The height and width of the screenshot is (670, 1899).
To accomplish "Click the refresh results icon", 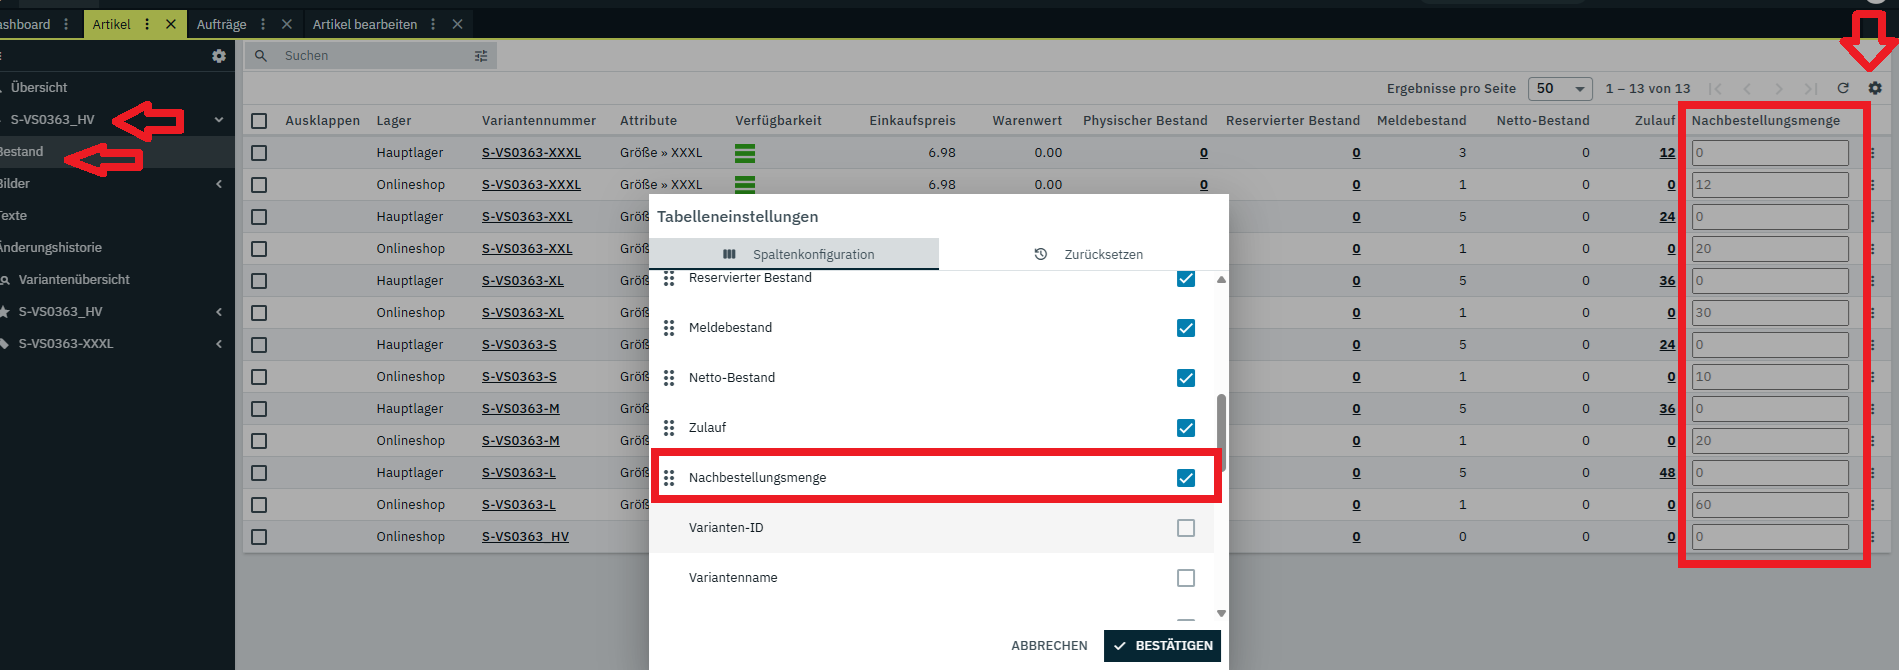I will tap(1843, 88).
